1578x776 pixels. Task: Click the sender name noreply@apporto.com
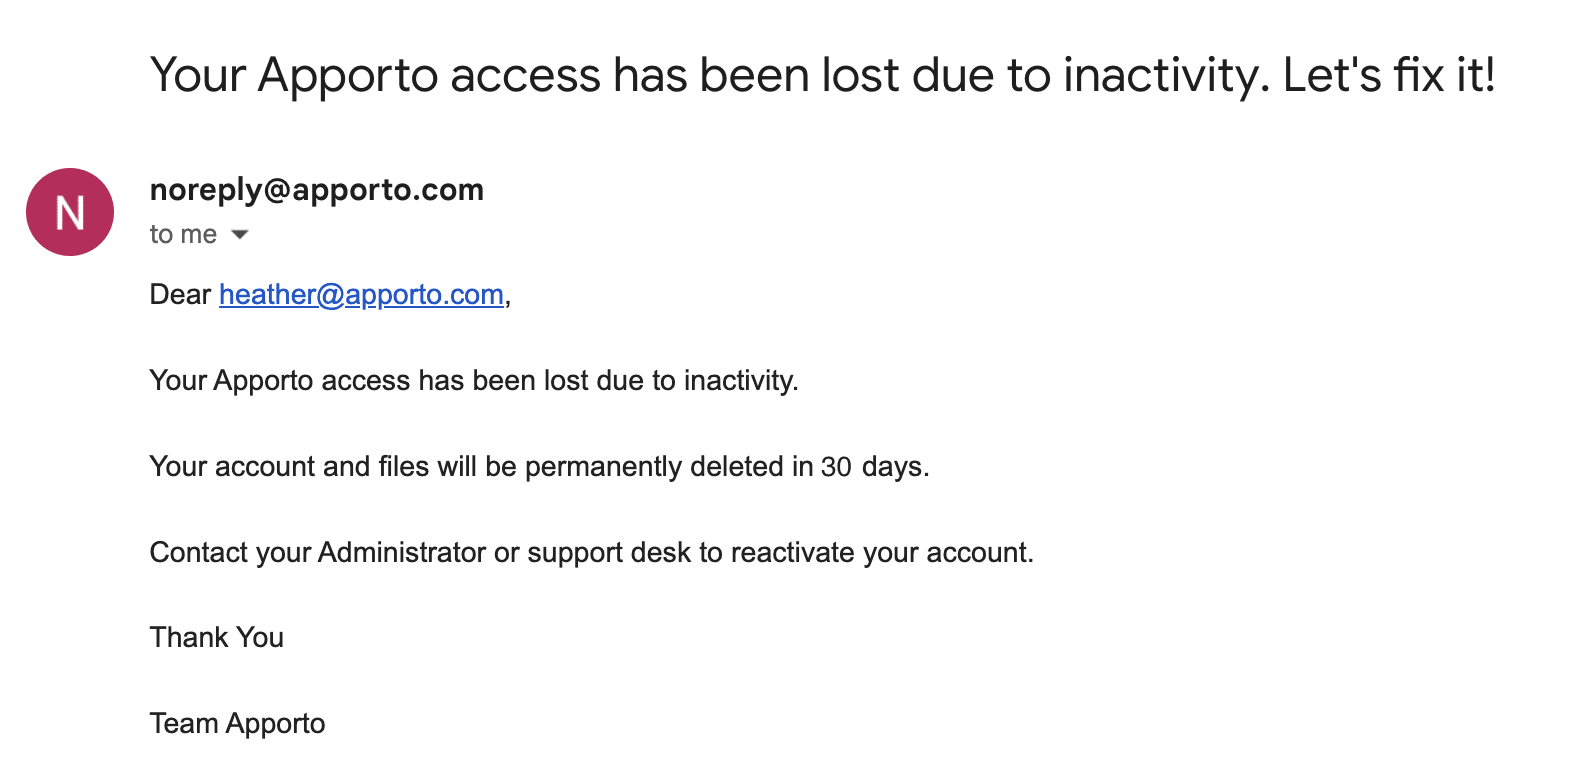click(x=317, y=190)
